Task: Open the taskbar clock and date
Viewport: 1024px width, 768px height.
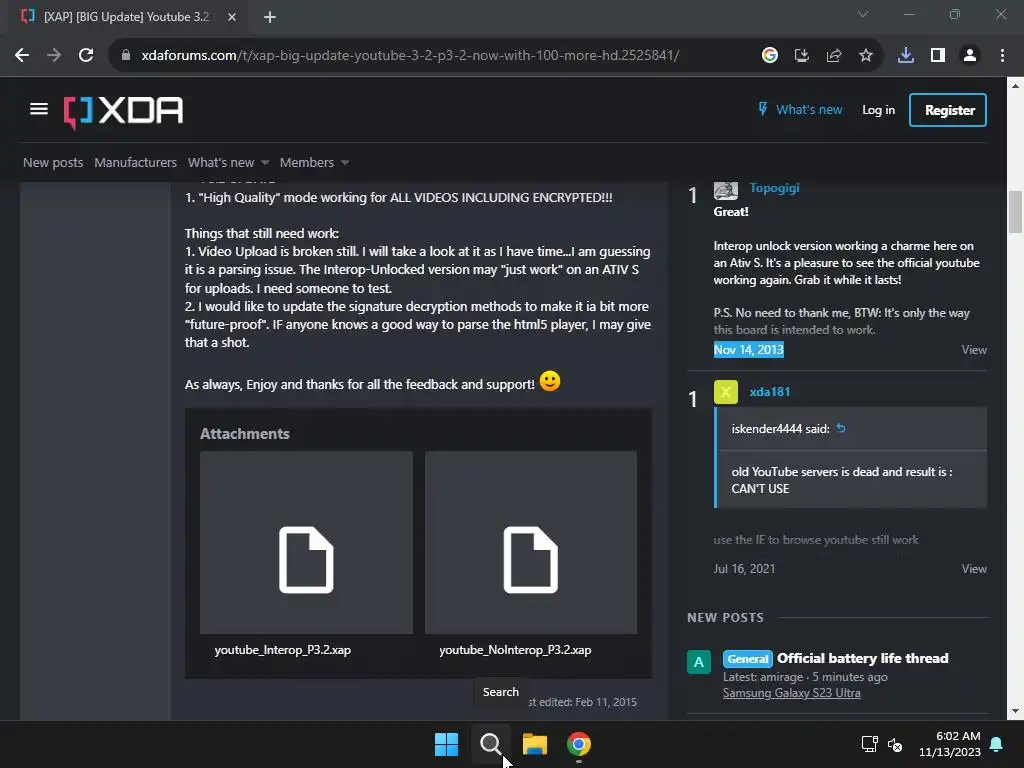Action: [950, 744]
